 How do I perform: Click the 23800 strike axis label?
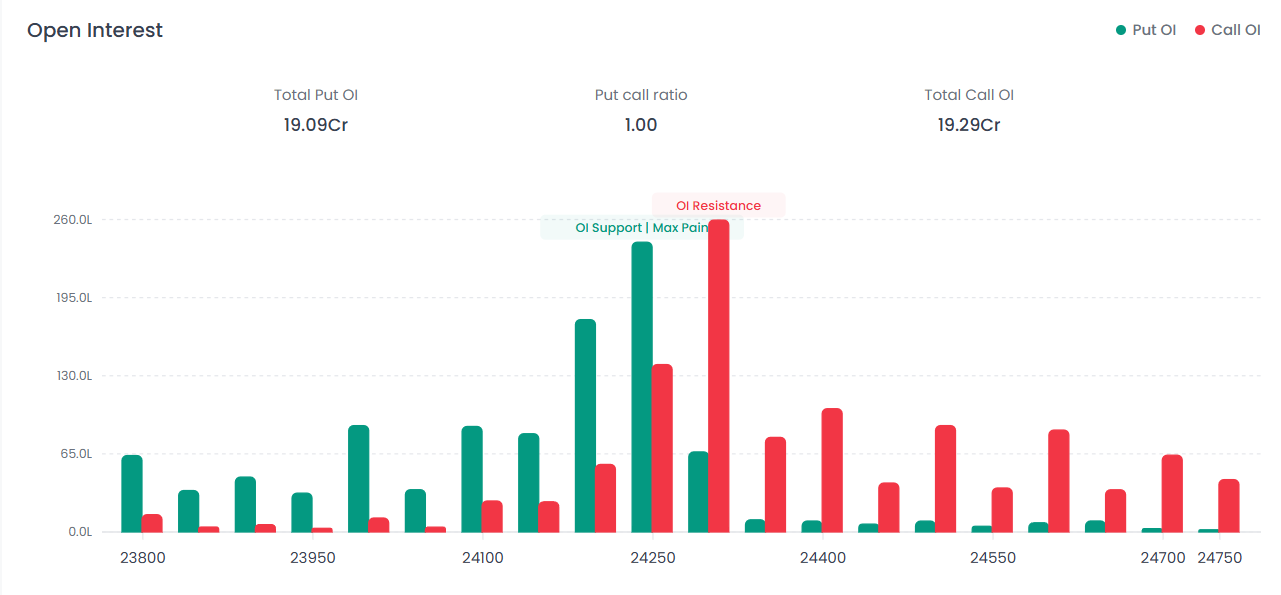142,558
